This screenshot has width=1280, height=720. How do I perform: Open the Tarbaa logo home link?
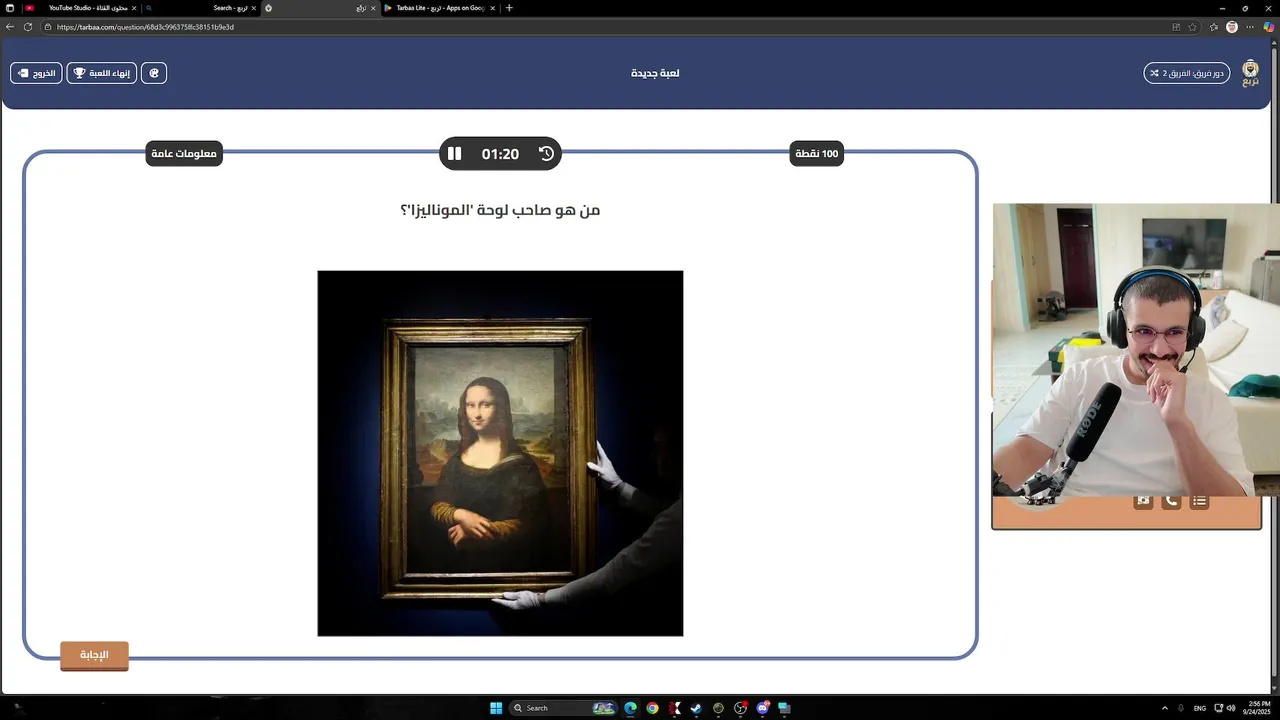point(1251,73)
